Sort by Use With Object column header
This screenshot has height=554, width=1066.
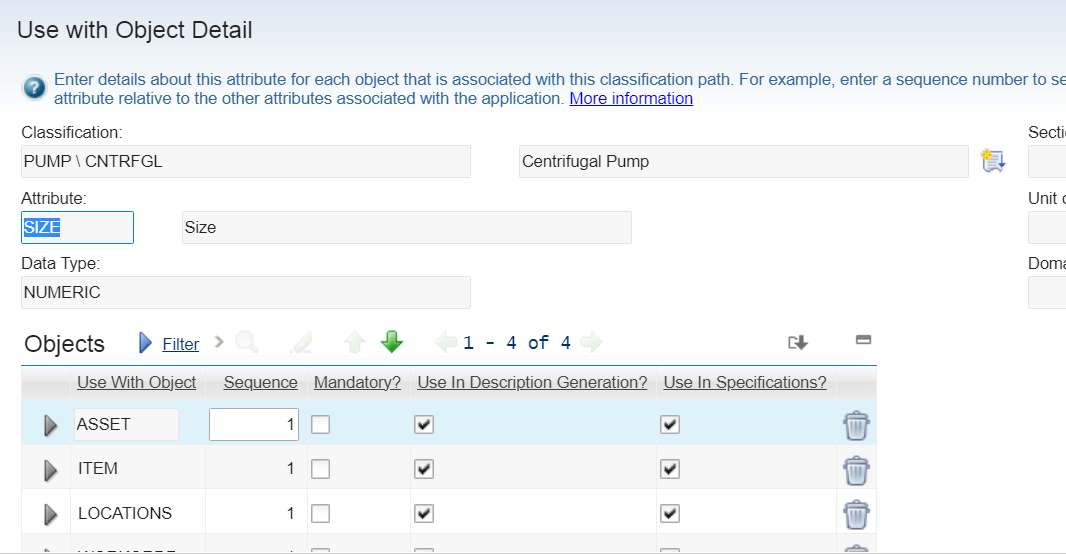pyautogui.click(x=136, y=382)
